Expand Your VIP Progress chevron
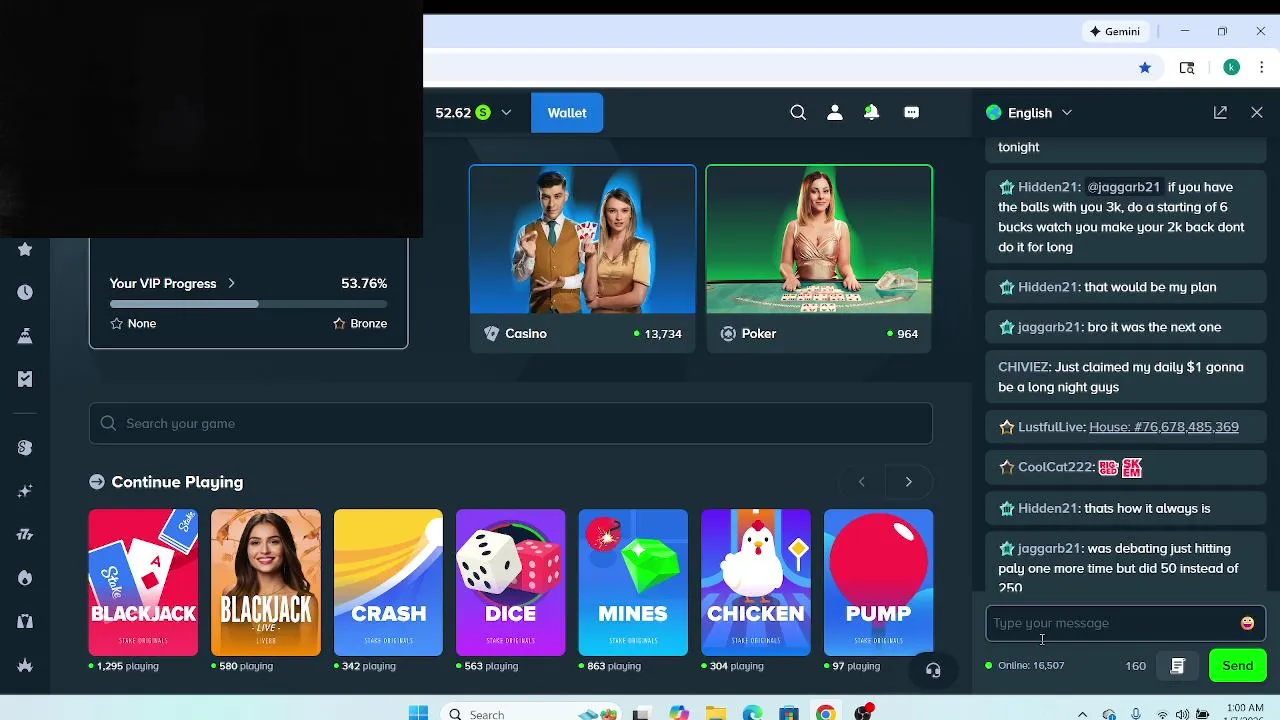Viewport: 1280px width, 720px height. click(231, 283)
